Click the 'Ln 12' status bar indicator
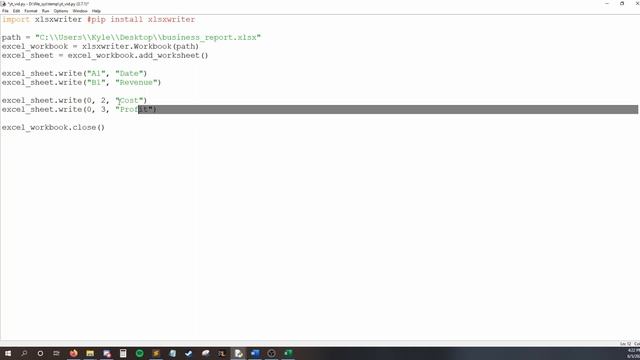 click(x=626, y=344)
